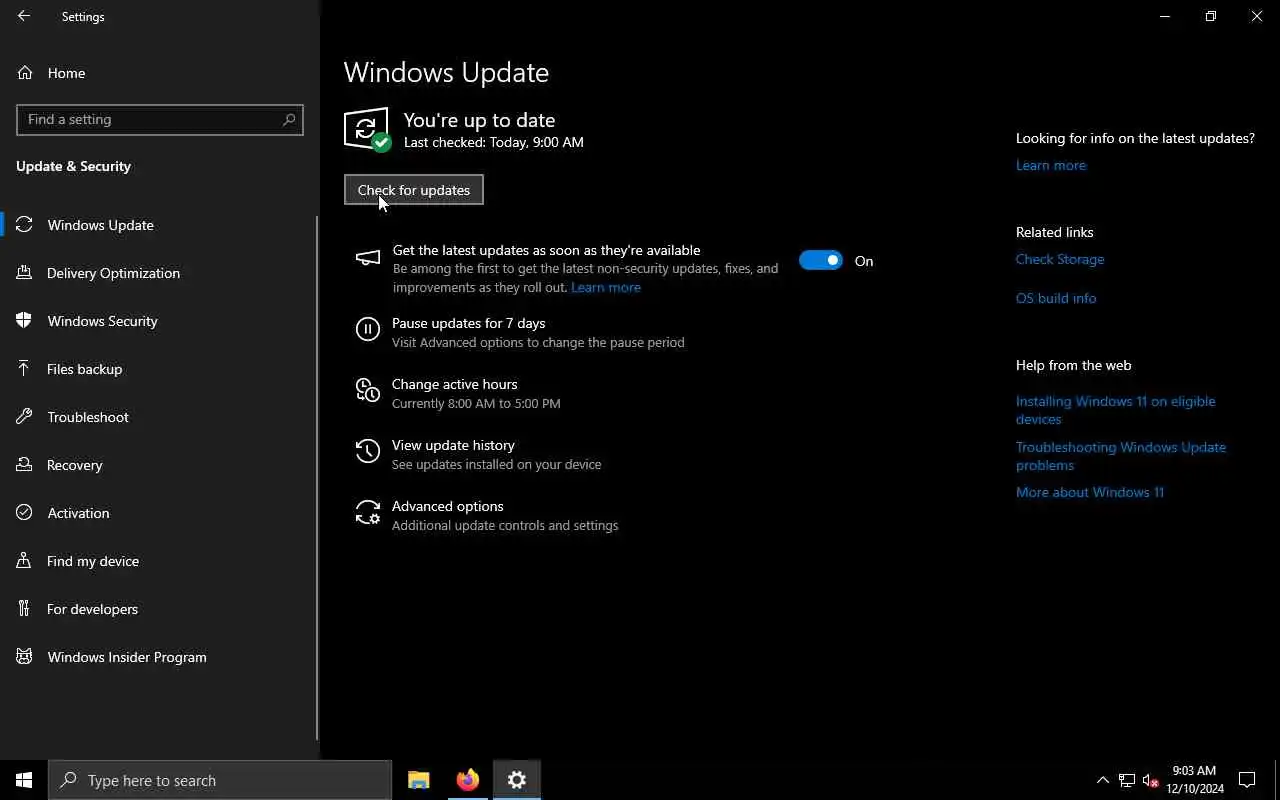Click the search magnifier in Find a setting
This screenshot has width=1280, height=800.
(x=289, y=119)
